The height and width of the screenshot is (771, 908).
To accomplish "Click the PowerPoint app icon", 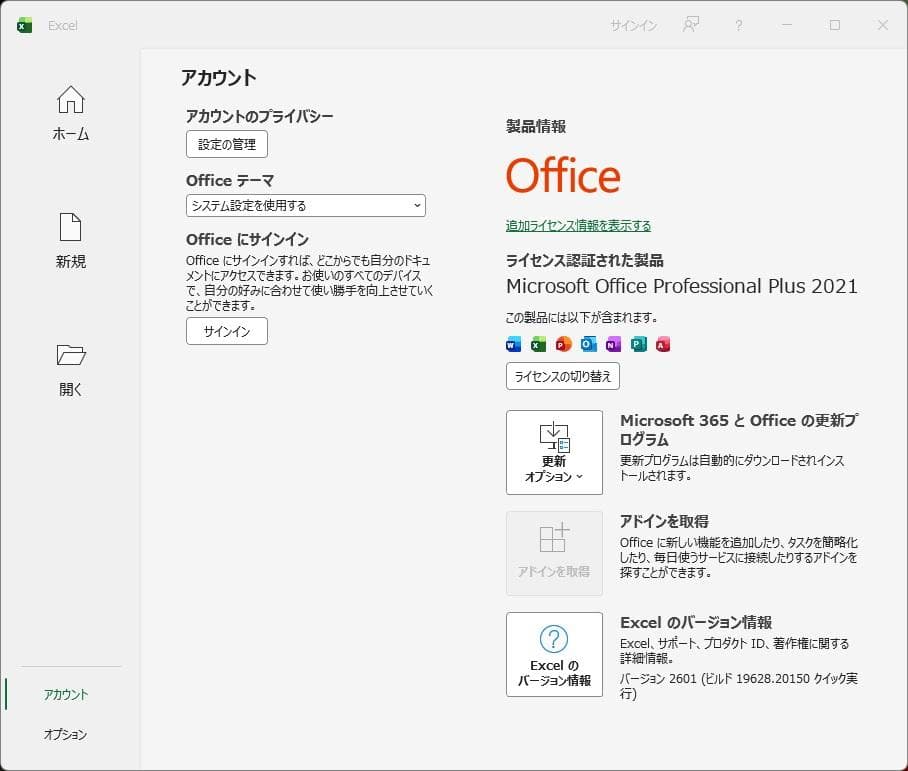I will (561, 343).
